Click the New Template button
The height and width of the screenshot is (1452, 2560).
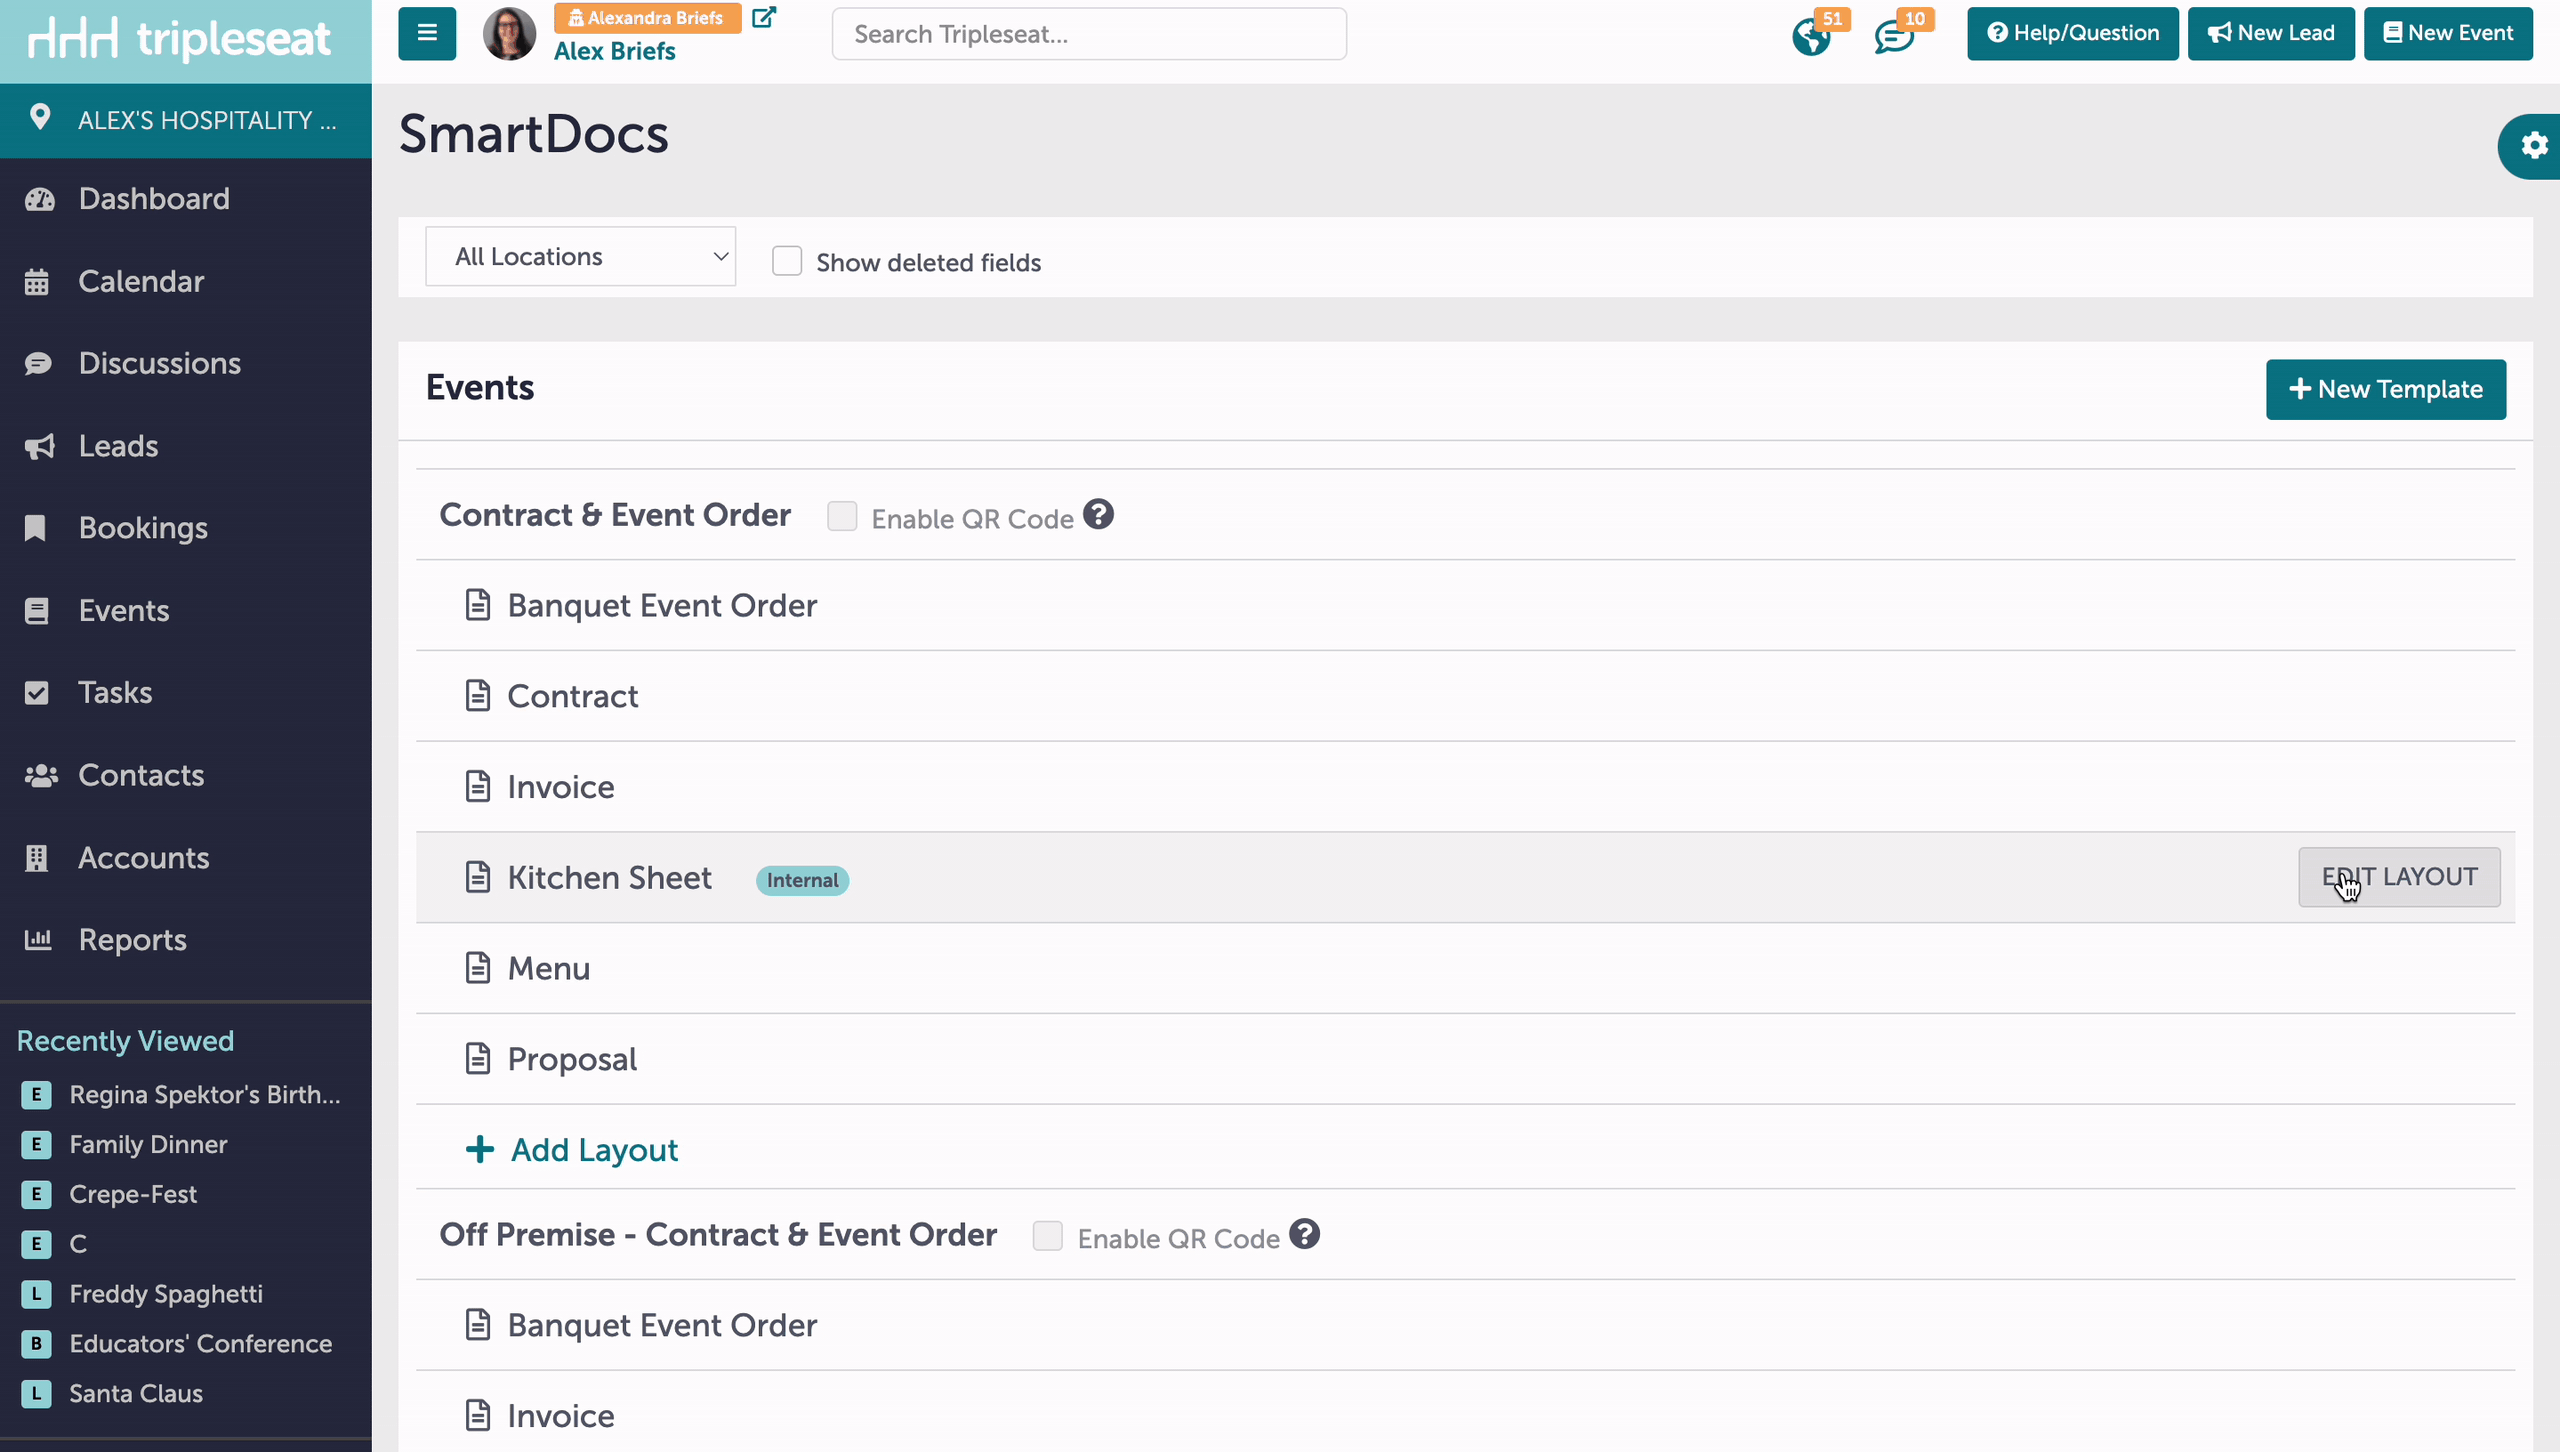(2386, 389)
